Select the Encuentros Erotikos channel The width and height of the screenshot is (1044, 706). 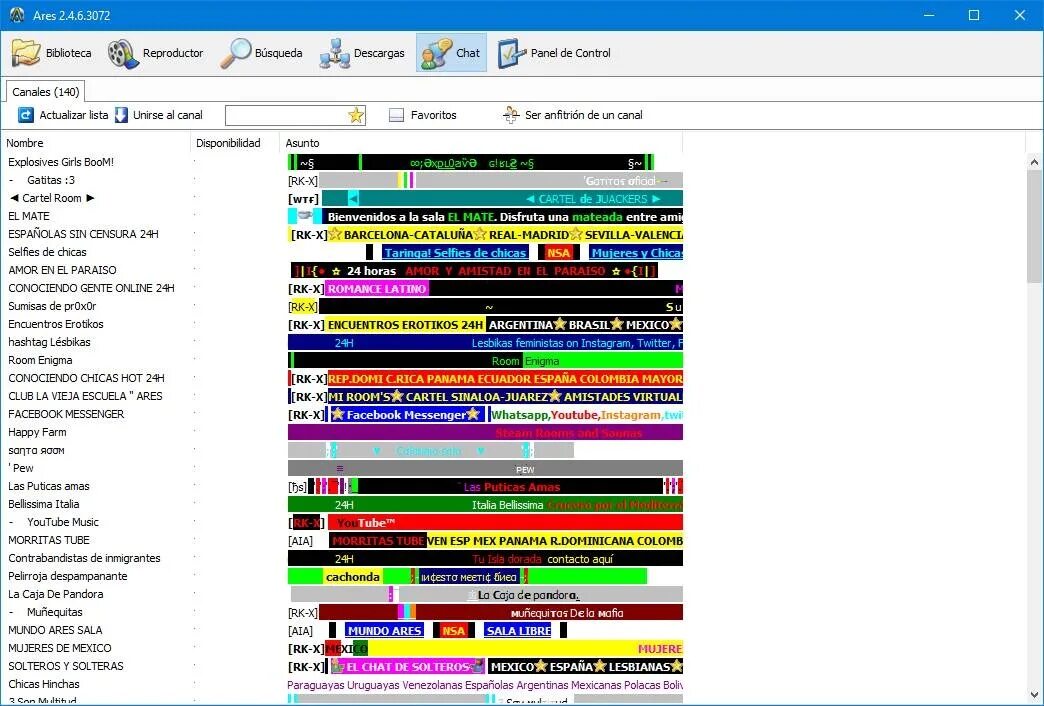56,324
